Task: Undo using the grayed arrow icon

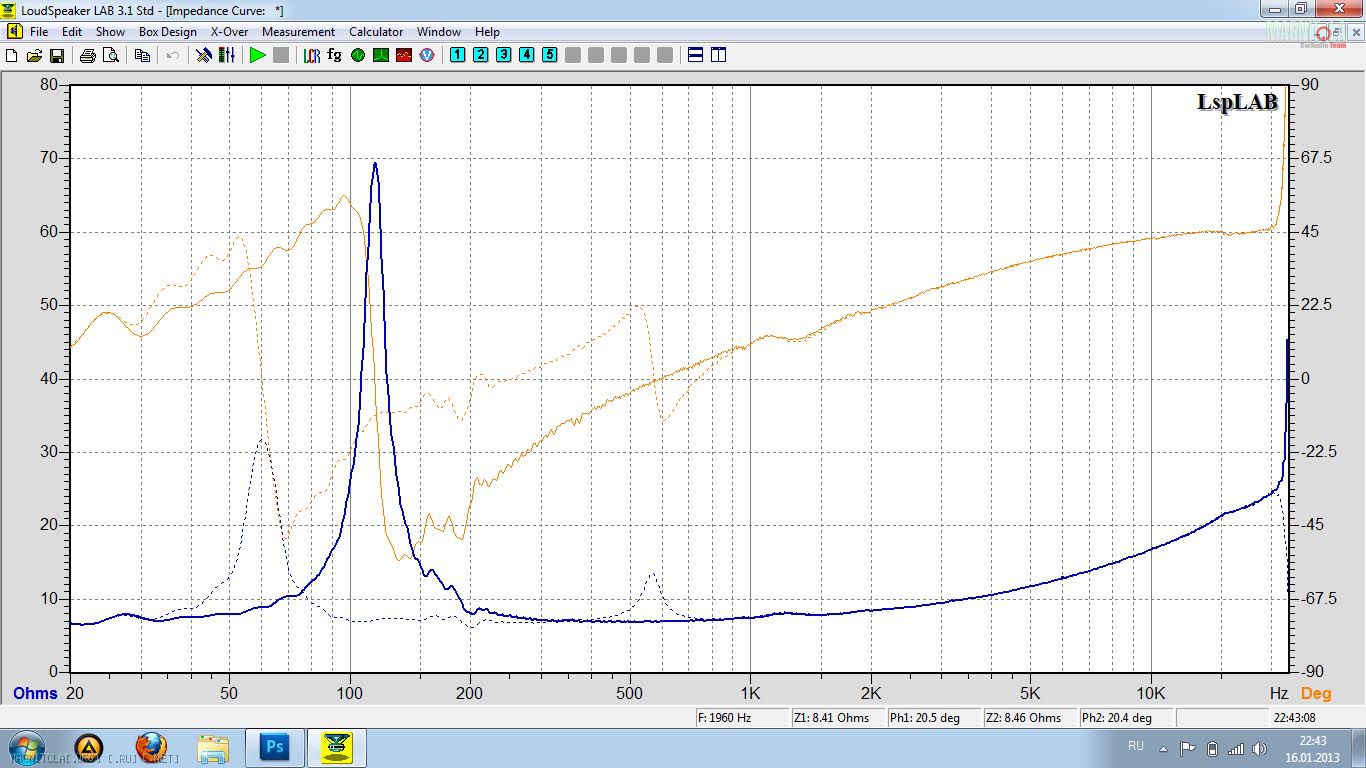Action: [173, 55]
